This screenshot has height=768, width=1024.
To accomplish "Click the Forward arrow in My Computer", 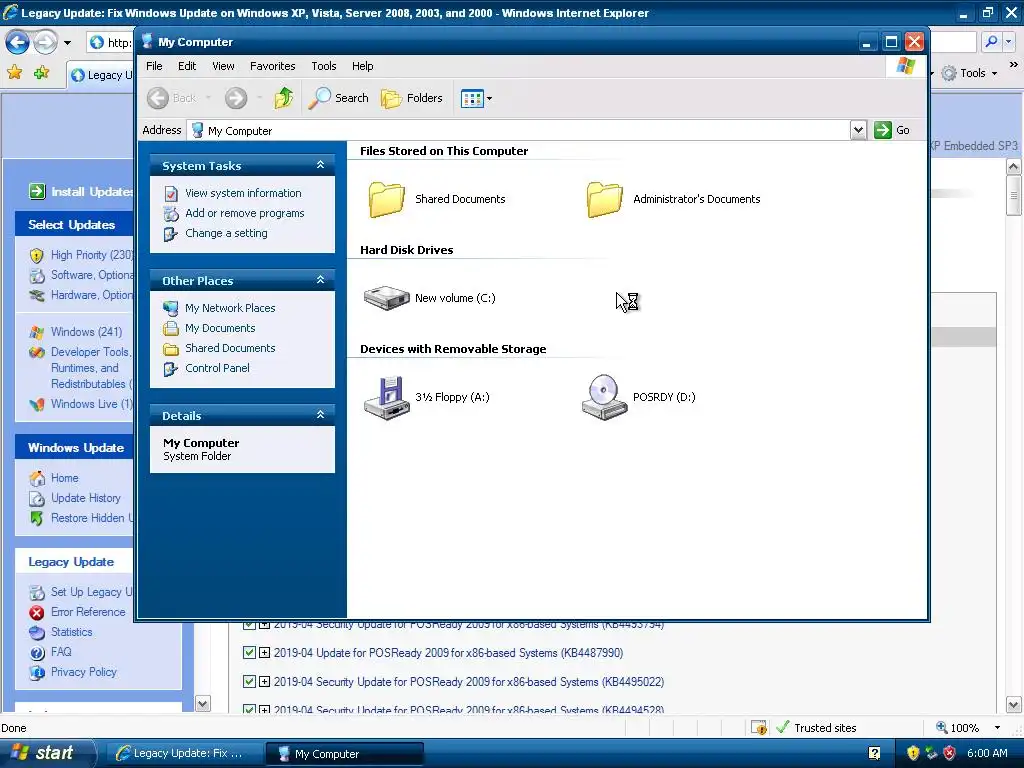I will point(236,98).
